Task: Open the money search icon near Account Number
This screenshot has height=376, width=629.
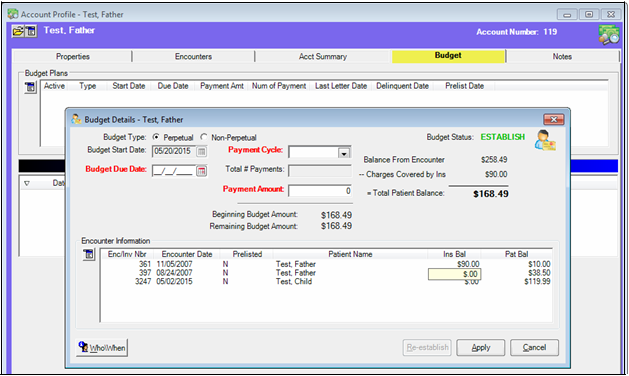Action: point(609,34)
